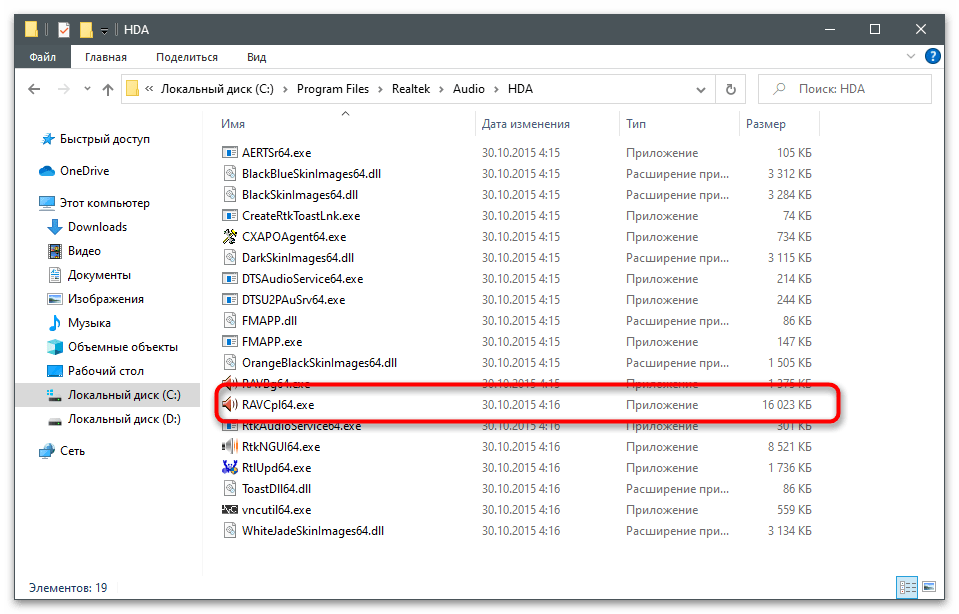Select the RAVCpl64.exe speaker icon
This screenshot has width=959, height=614.
tap(229, 405)
